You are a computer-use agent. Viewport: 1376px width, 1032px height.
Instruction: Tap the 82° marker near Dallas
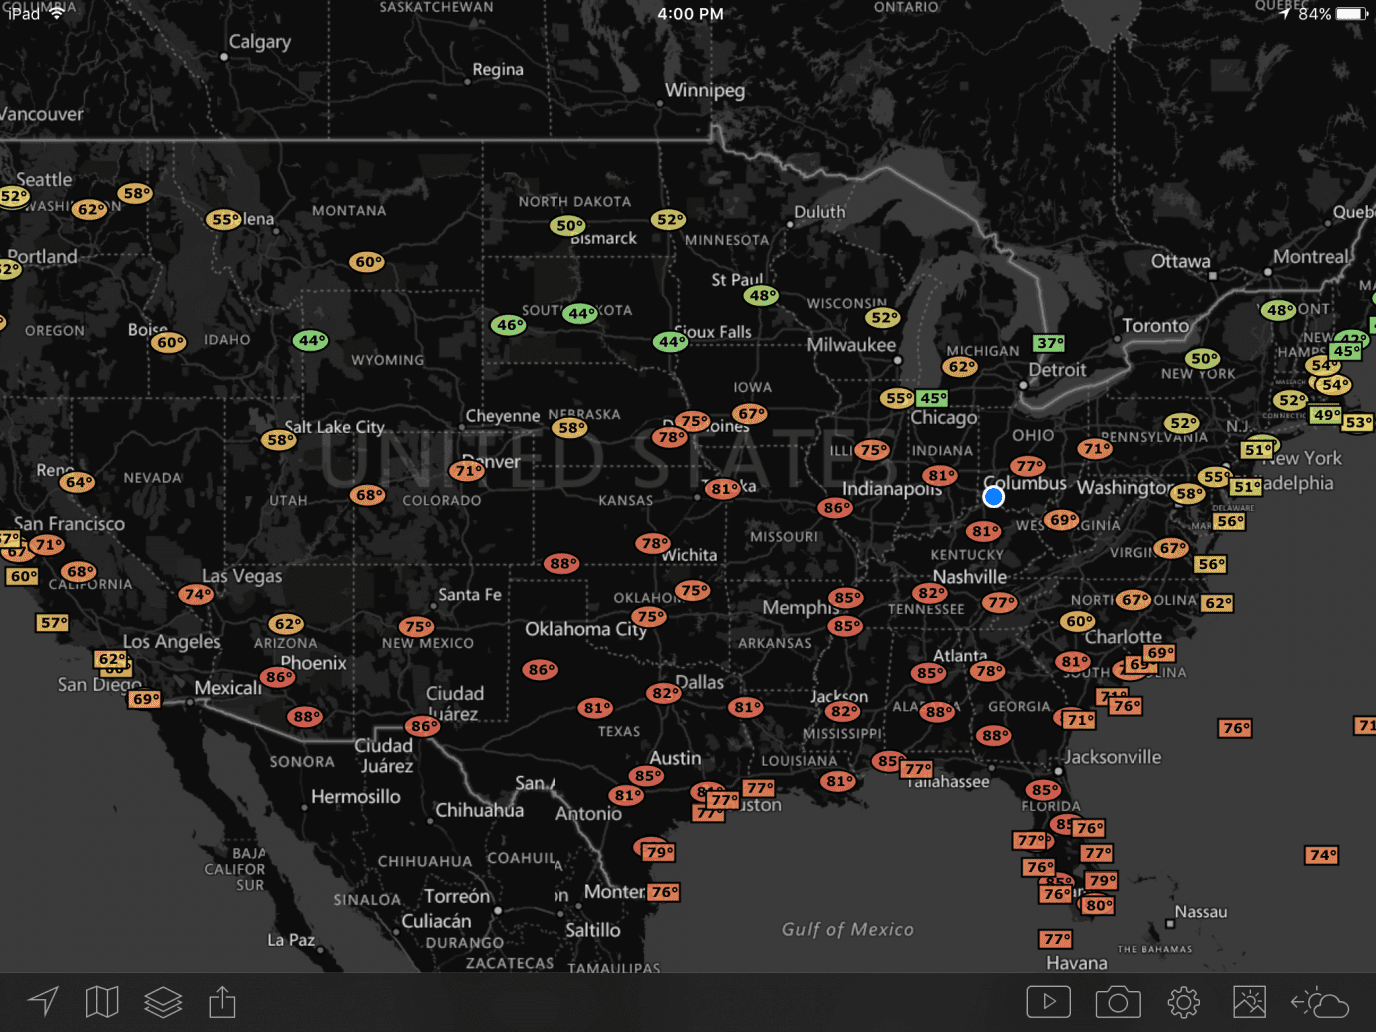tap(663, 692)
